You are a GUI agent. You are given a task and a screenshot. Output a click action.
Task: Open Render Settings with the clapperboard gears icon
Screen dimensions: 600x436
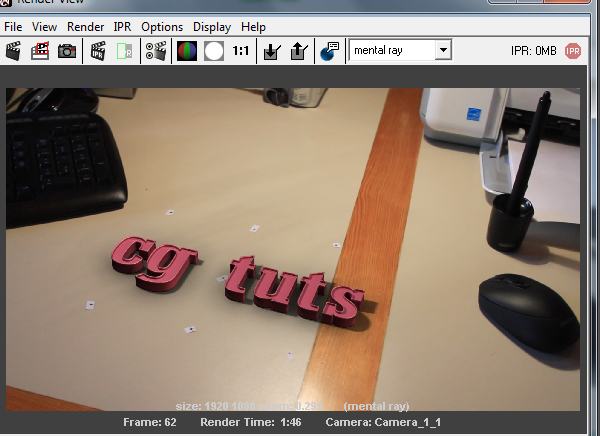pyautogui.click(x=156, y=51)
